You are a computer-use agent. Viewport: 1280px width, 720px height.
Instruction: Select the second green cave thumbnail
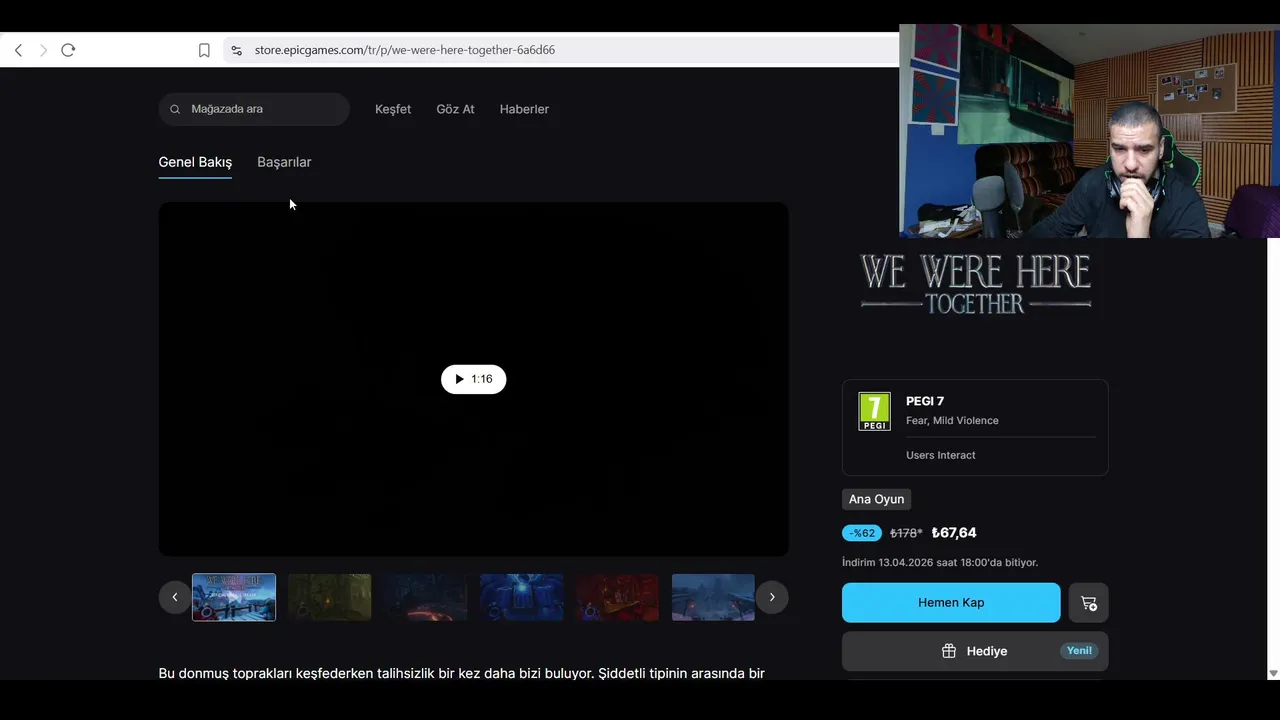point(330,597)
